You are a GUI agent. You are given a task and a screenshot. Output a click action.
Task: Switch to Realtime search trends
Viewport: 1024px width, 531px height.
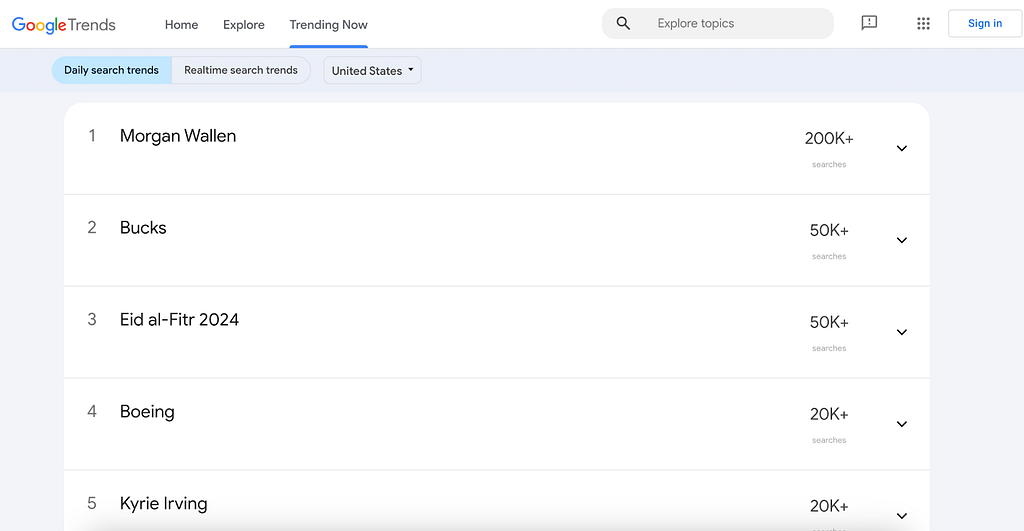pyautogui.click(x=241, y=70)
